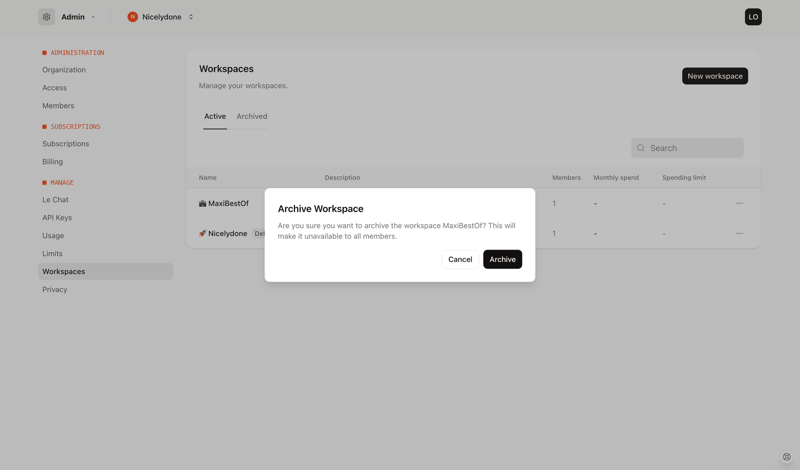Click the bottom-right help icon

tap(786, 457)
